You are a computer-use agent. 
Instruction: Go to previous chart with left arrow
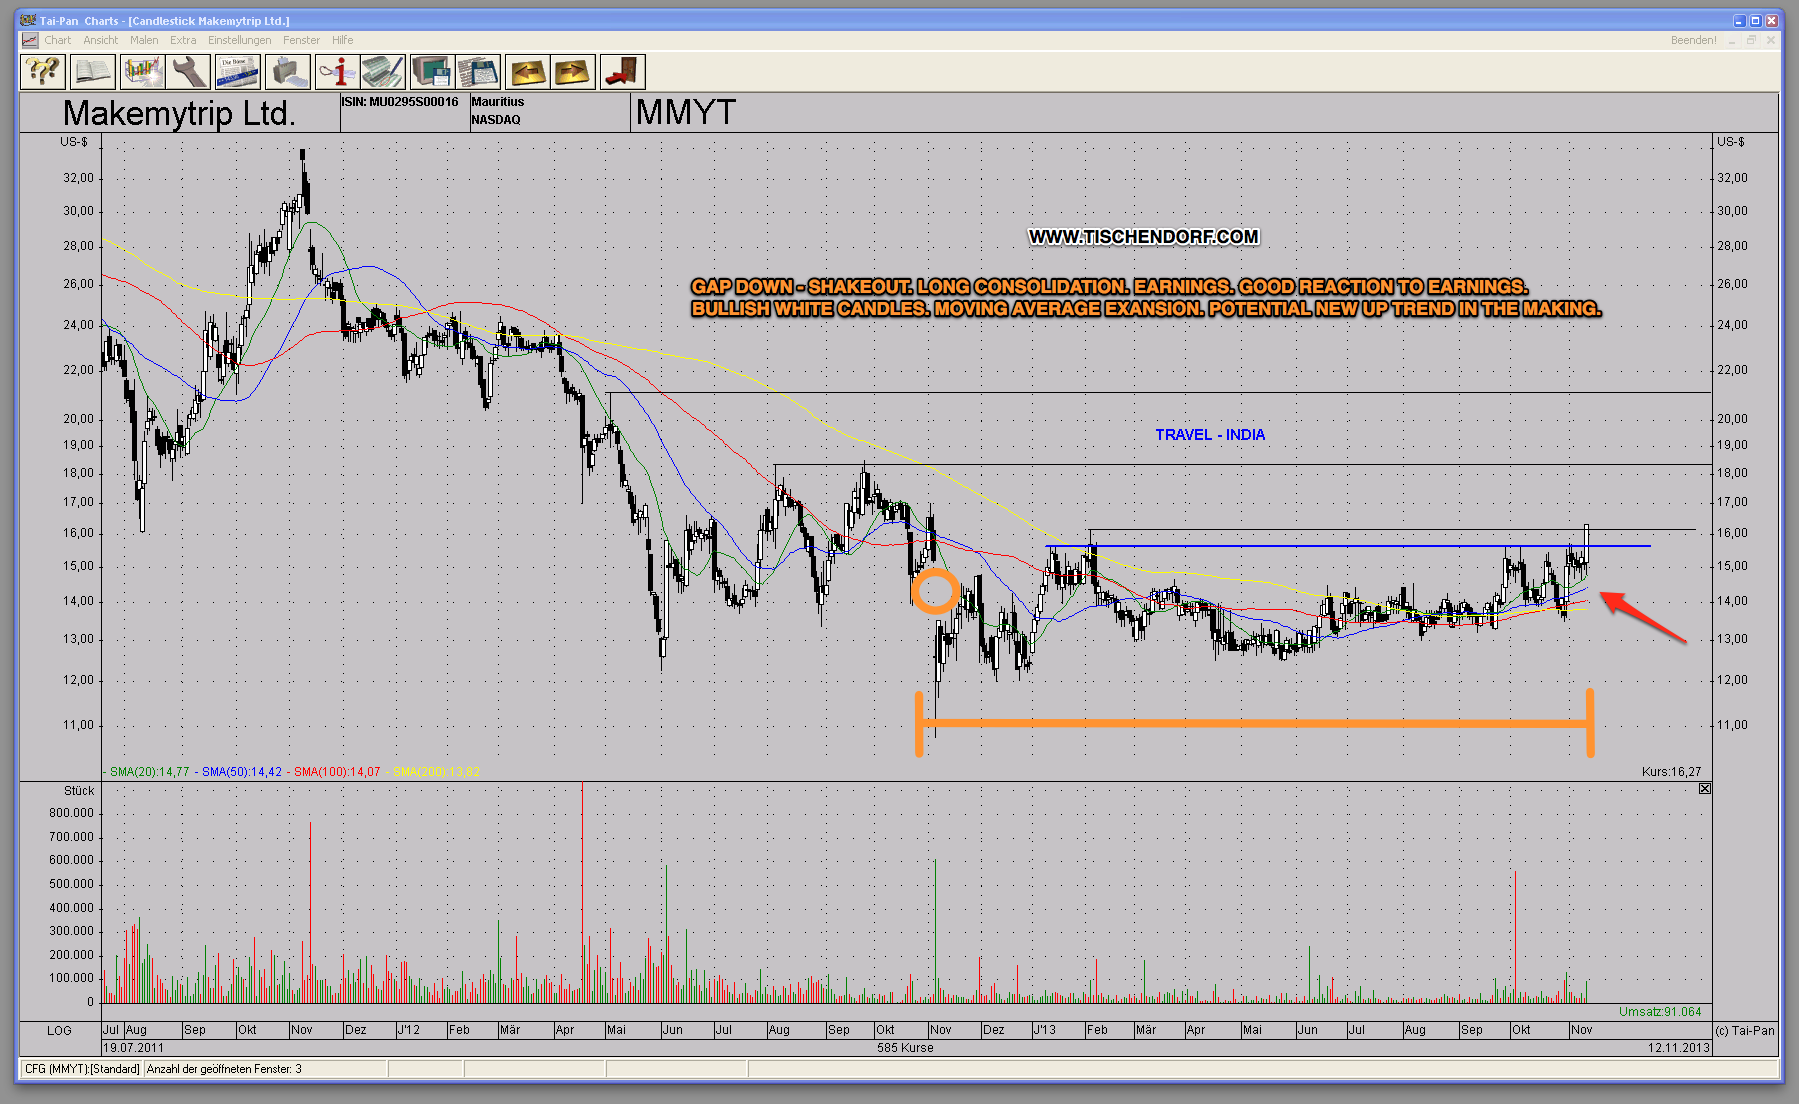coord(527,72)
